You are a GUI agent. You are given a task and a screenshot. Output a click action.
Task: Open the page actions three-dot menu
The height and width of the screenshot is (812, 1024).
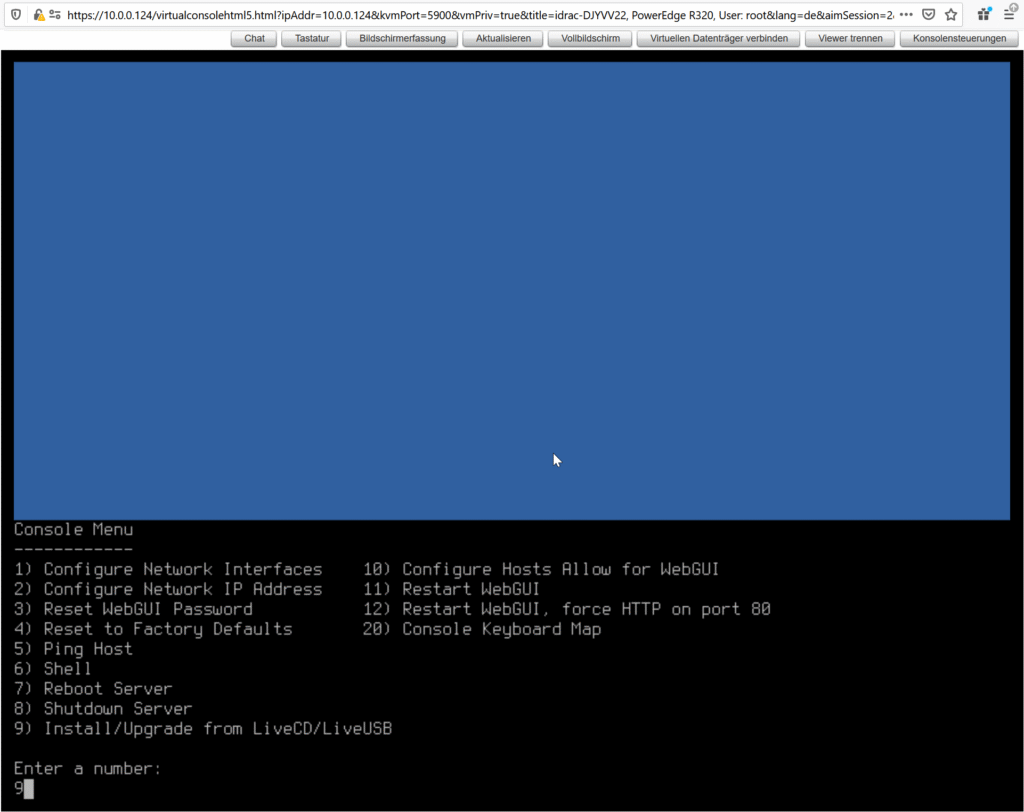click(x=906, y=15)
